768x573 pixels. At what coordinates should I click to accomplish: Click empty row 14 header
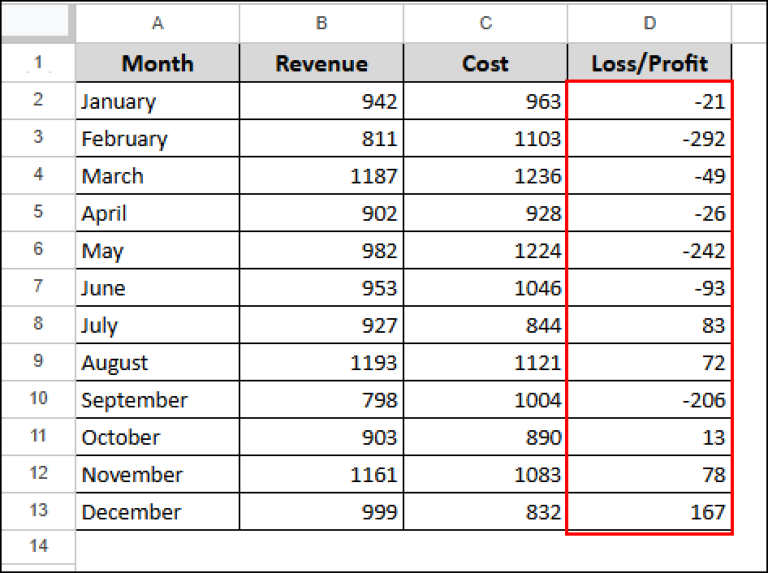pos(38,546)
